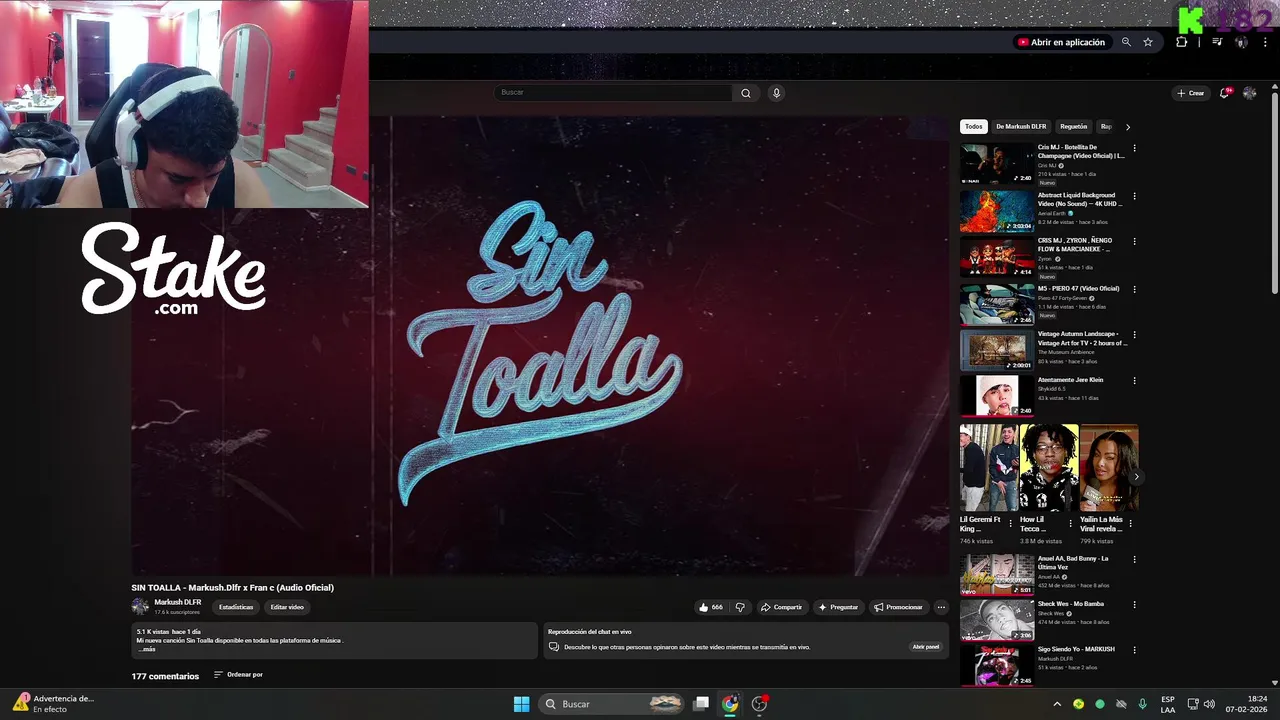The image size is (1280, 720).
Task: Select the Reguetón filter chip
Action: pos(1073,127)
